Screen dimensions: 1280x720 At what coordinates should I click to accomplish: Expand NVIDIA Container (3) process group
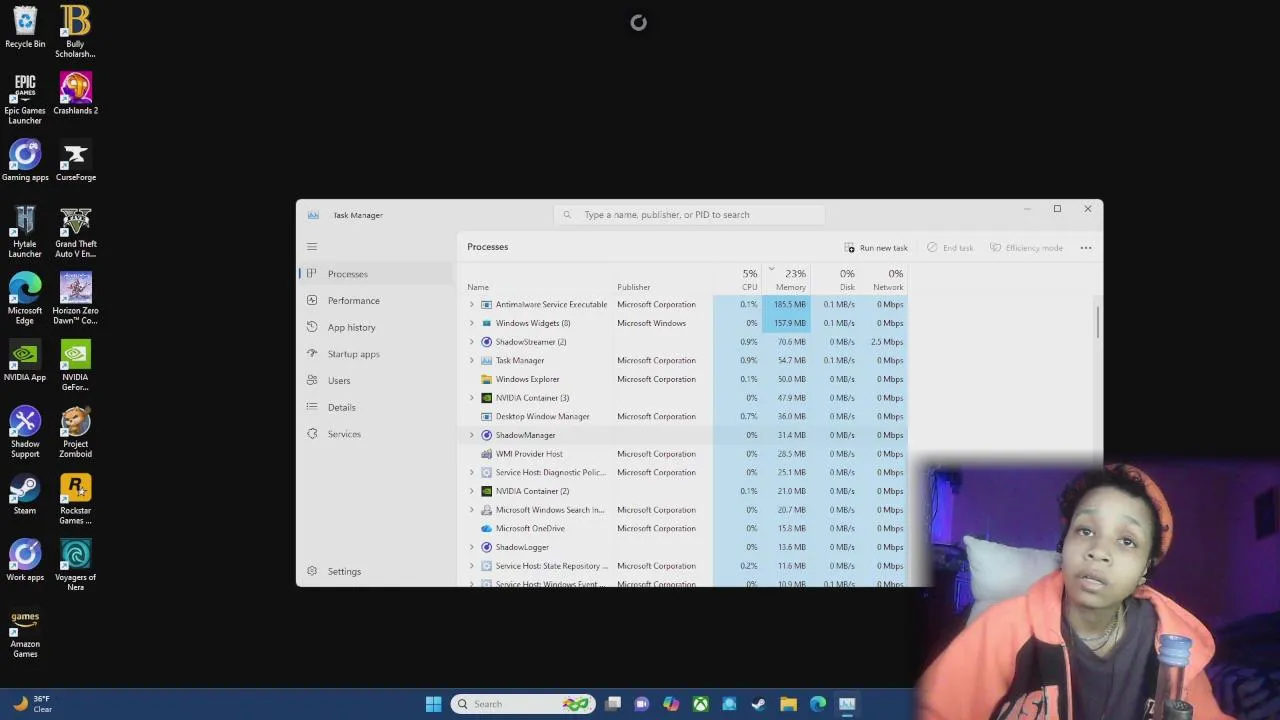point(472,398)
